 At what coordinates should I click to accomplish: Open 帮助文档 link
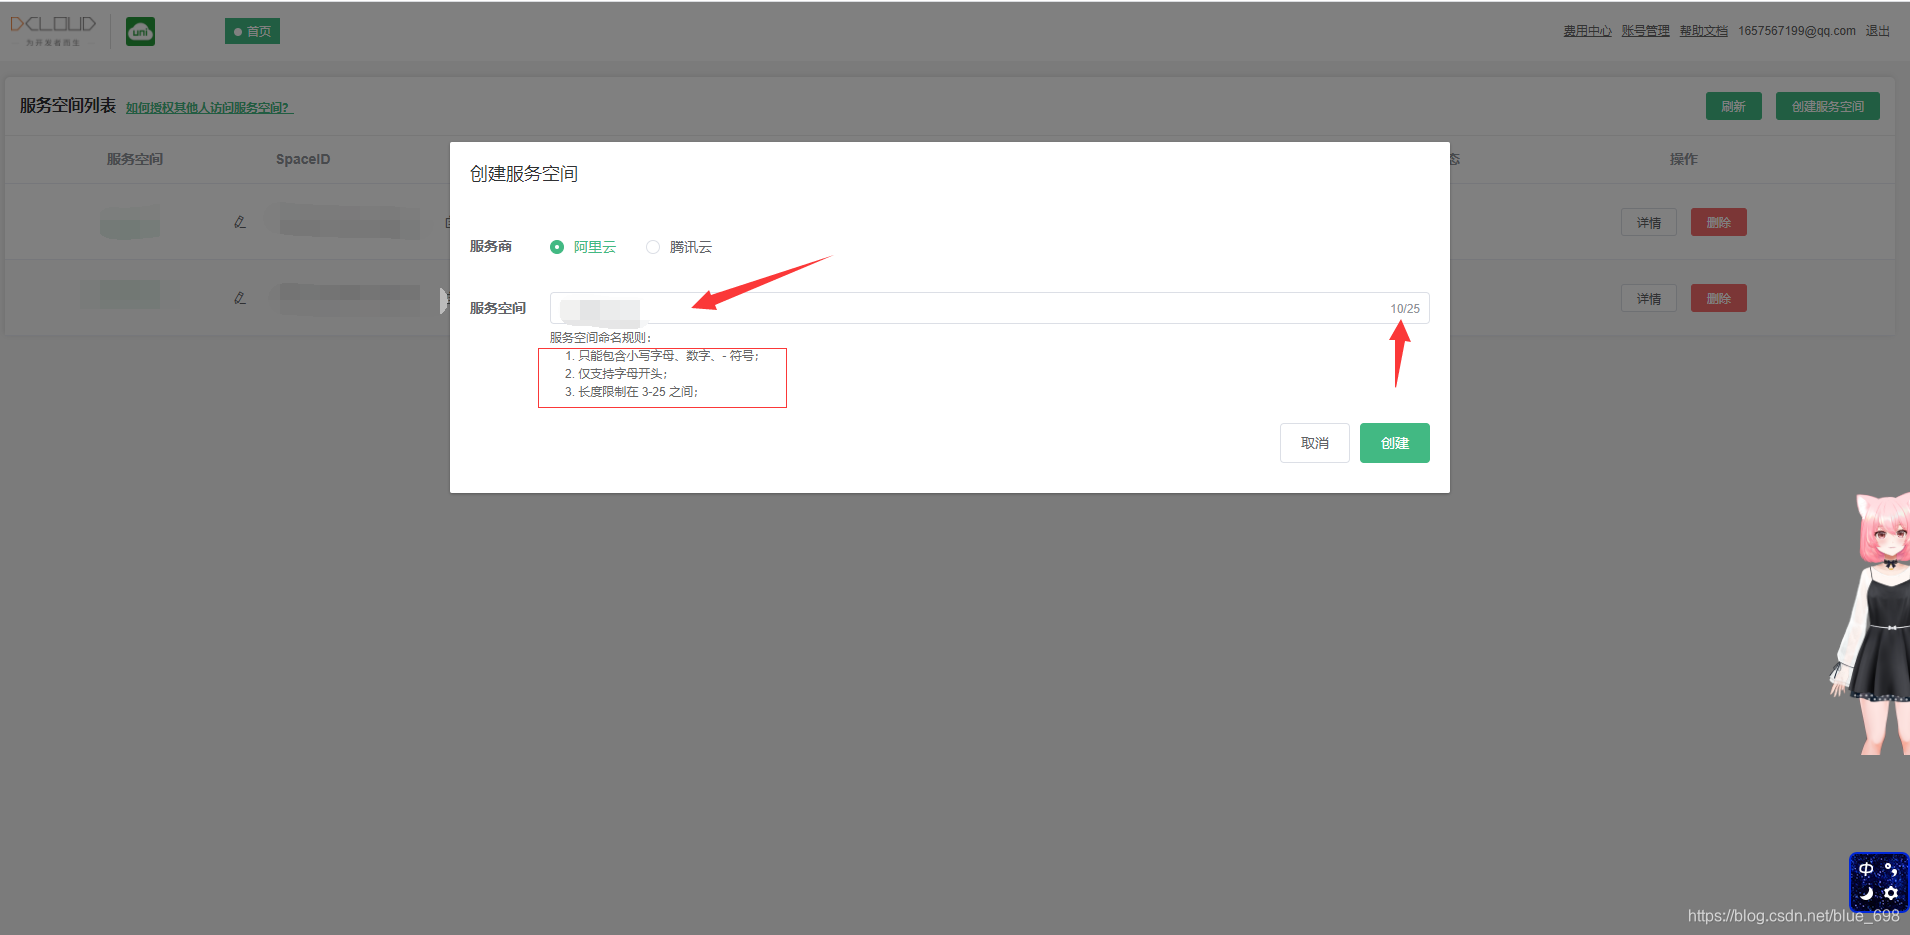coord(1704,31)
